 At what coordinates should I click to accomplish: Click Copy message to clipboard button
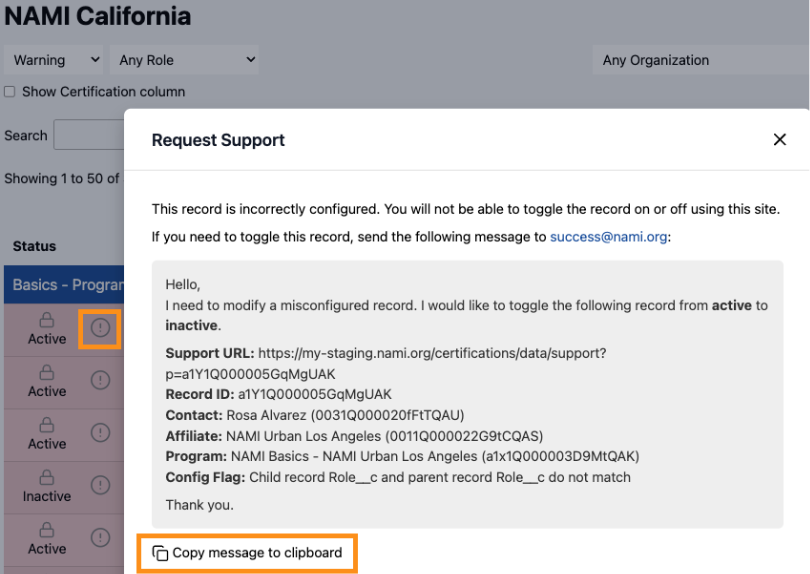(x=247, y=553)
